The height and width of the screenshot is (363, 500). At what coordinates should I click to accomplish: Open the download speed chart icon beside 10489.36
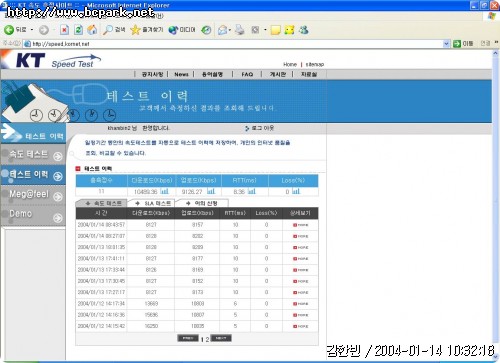165,191
